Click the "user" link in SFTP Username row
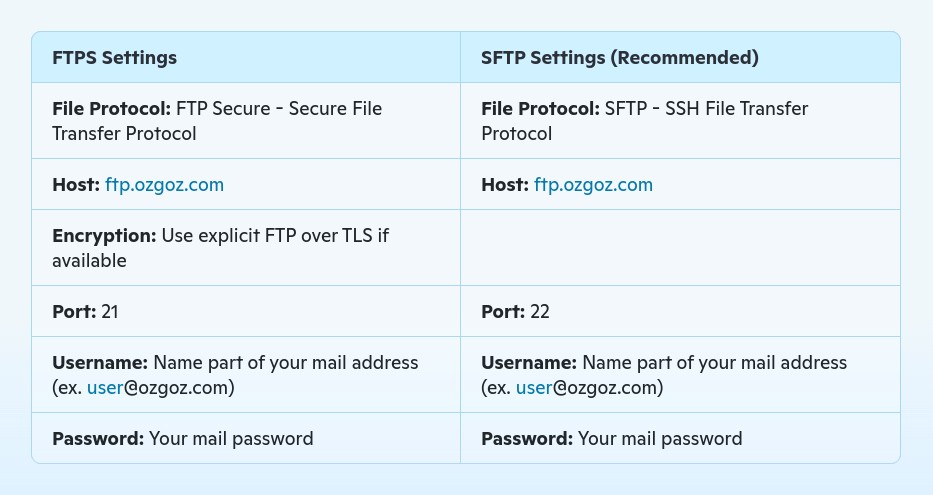The height and width of the screenshot is (495, 933). [533, 388]
